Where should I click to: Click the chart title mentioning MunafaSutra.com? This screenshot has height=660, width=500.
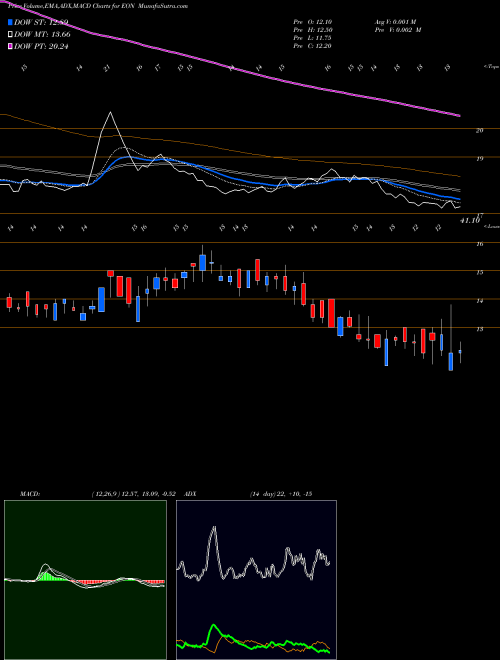(98, 6)
